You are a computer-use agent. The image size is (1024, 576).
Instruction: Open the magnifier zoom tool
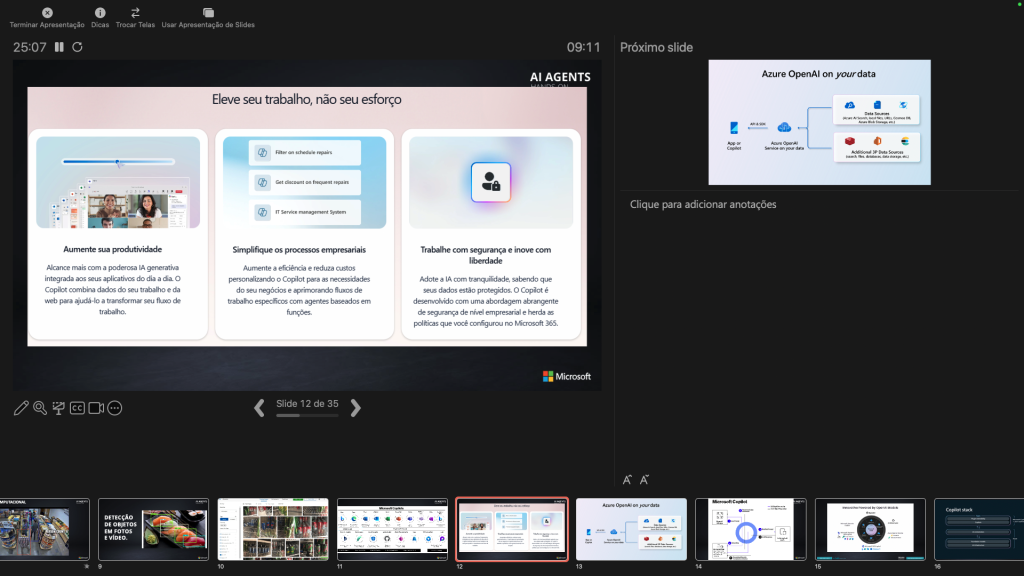(40, 408)
